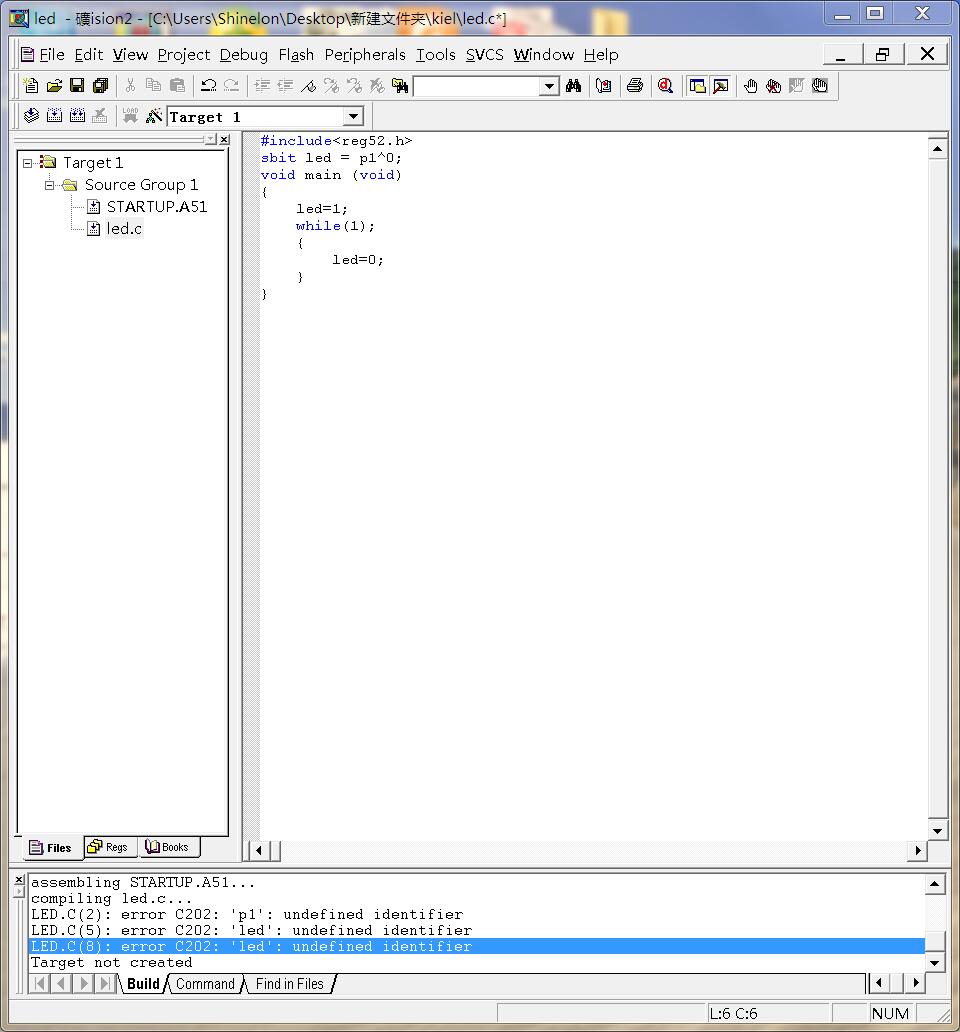Paste clipboard with the Paste icon
The image size is (960, 1032).
click(177, 86)
